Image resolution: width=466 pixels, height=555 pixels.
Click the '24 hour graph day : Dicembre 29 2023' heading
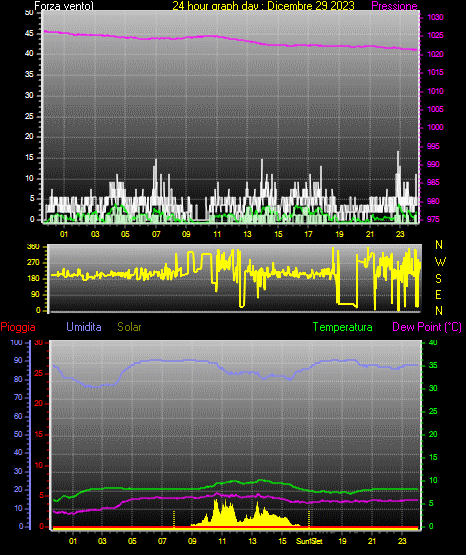click(263, 6)
